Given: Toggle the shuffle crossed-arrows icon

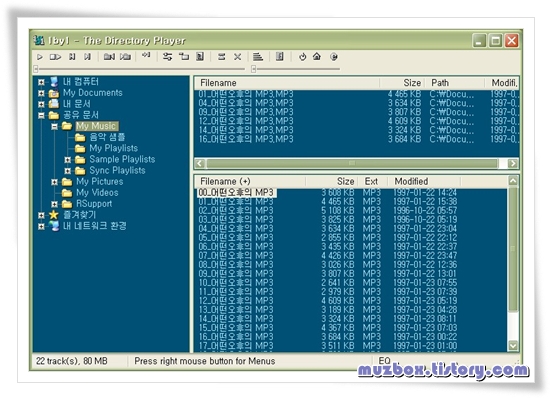Looking at the screenshot, I should click(237, 57).
